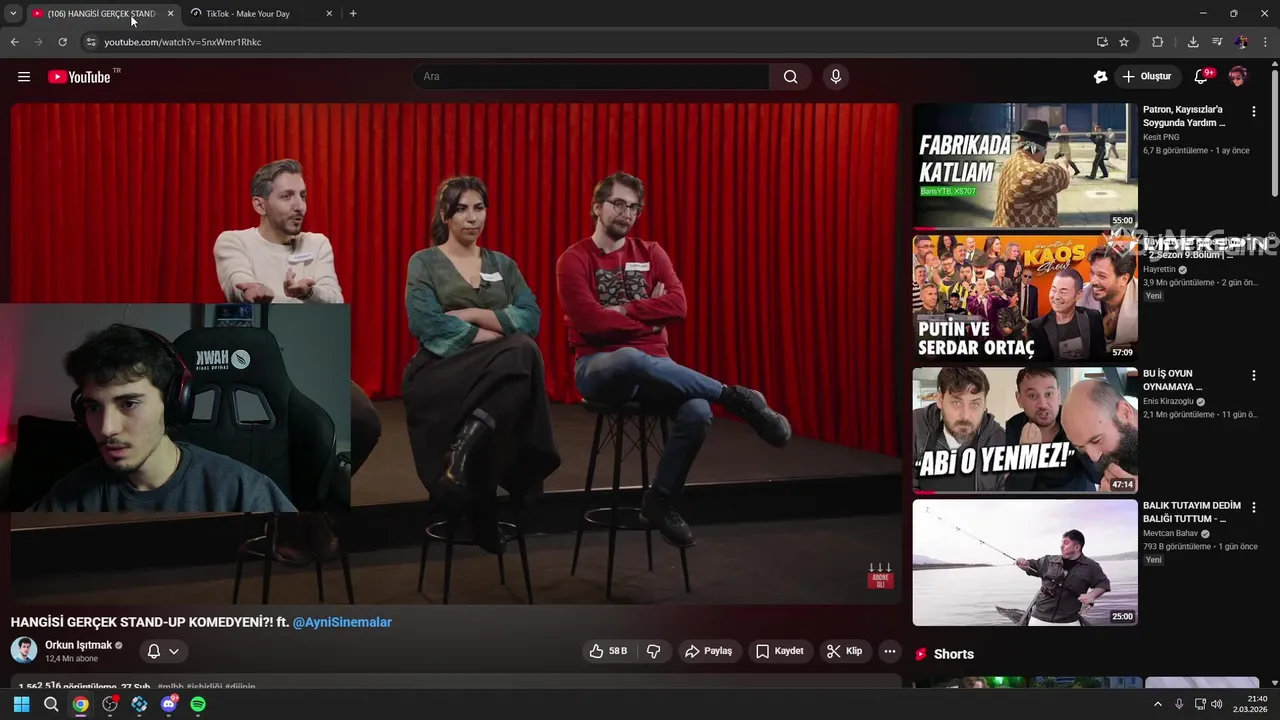The image size is (1280, 720).
Task: Share the video via Paylaş
Action: [x=709, y=651]
